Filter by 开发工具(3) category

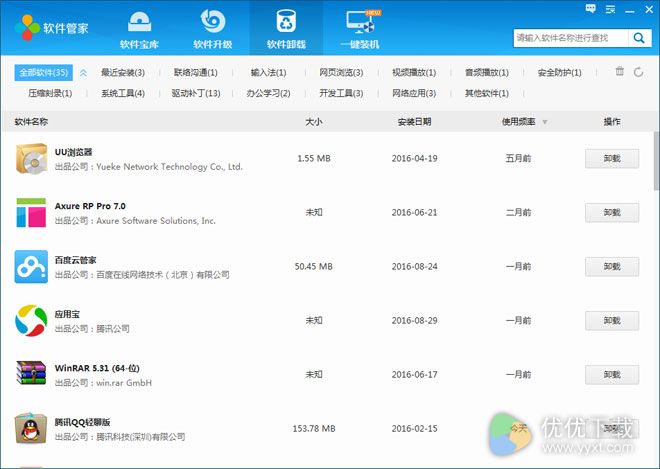click(341, 93)
